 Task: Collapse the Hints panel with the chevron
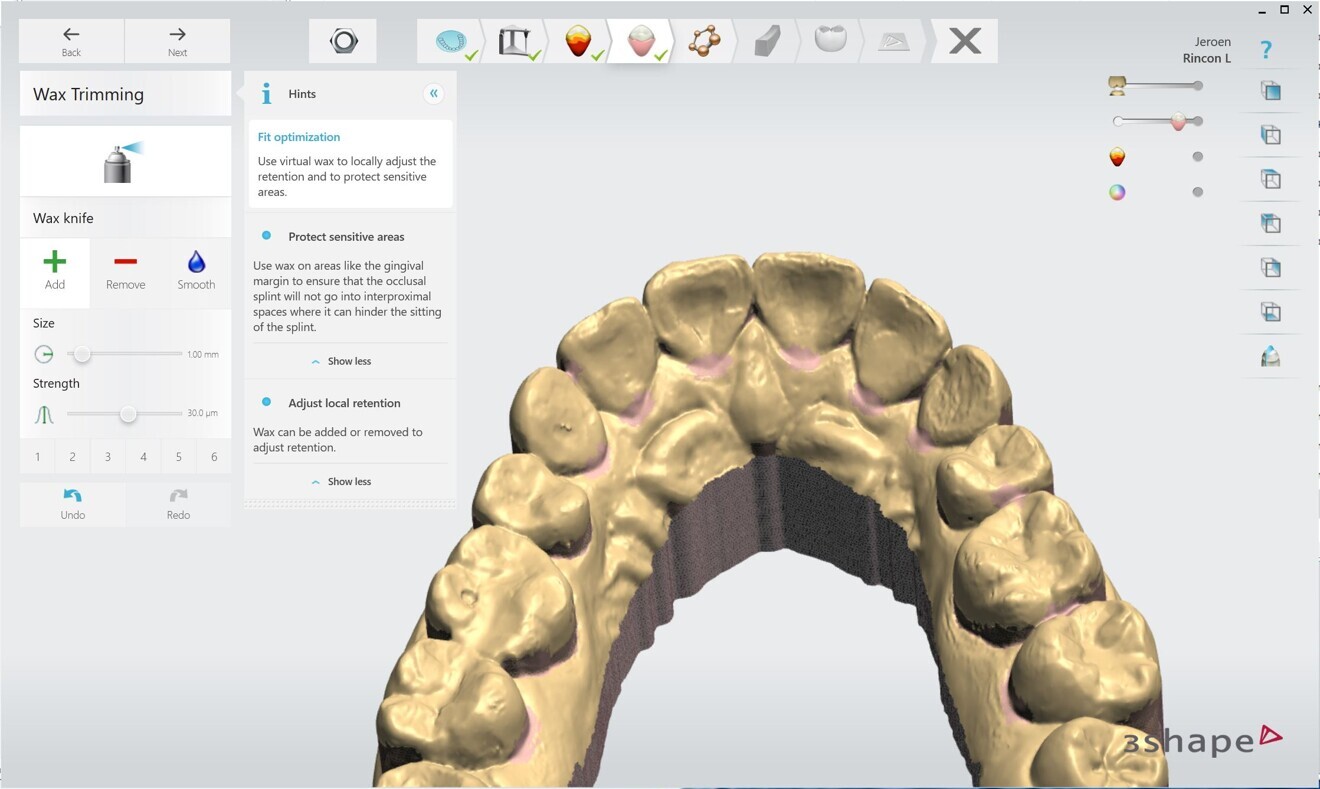click(433, 93)
